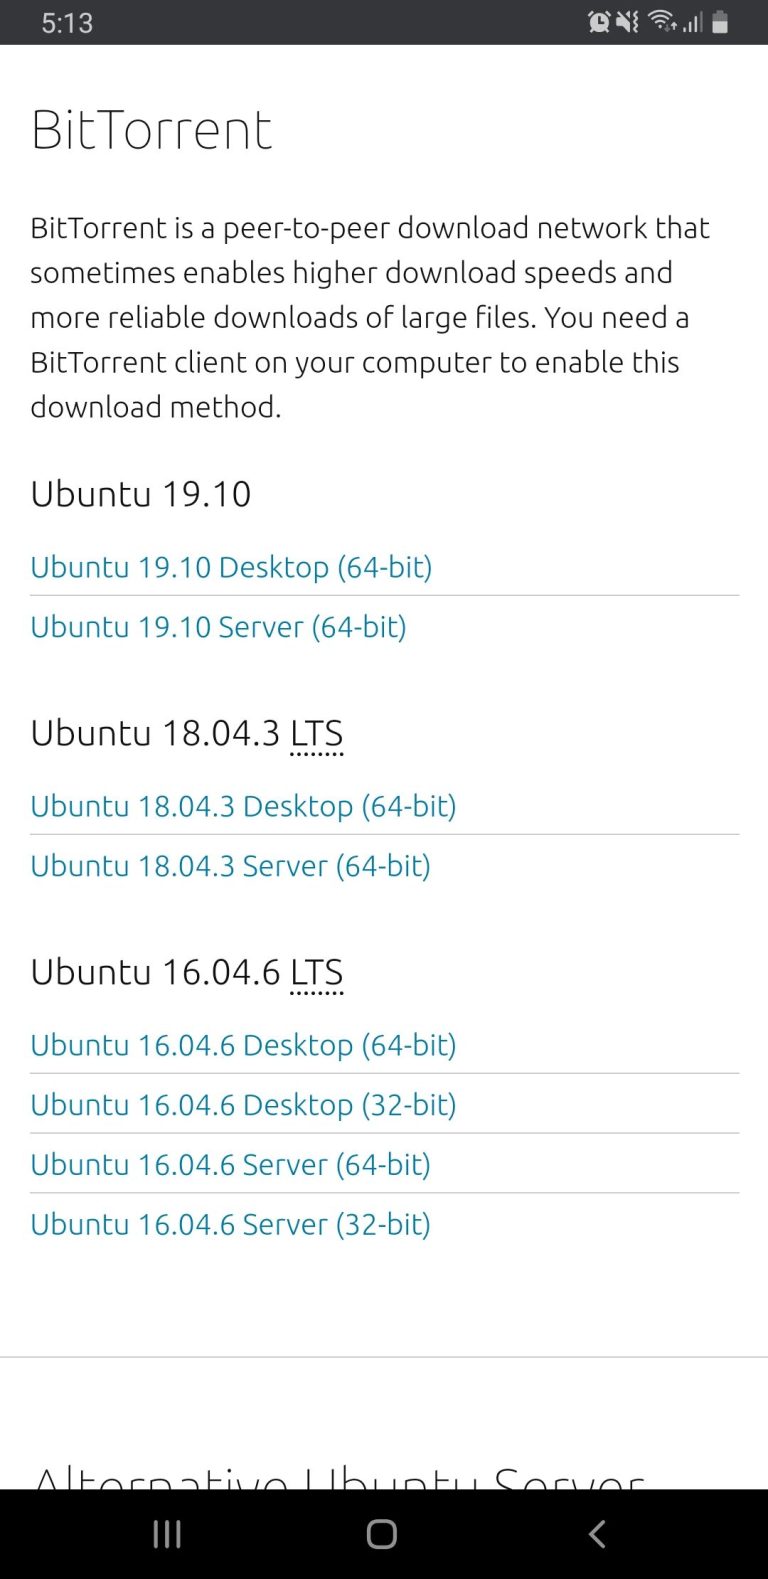Download Ubuntu 19.10 Server (64-bit) torrent
768x1579 pixels.
218,627
